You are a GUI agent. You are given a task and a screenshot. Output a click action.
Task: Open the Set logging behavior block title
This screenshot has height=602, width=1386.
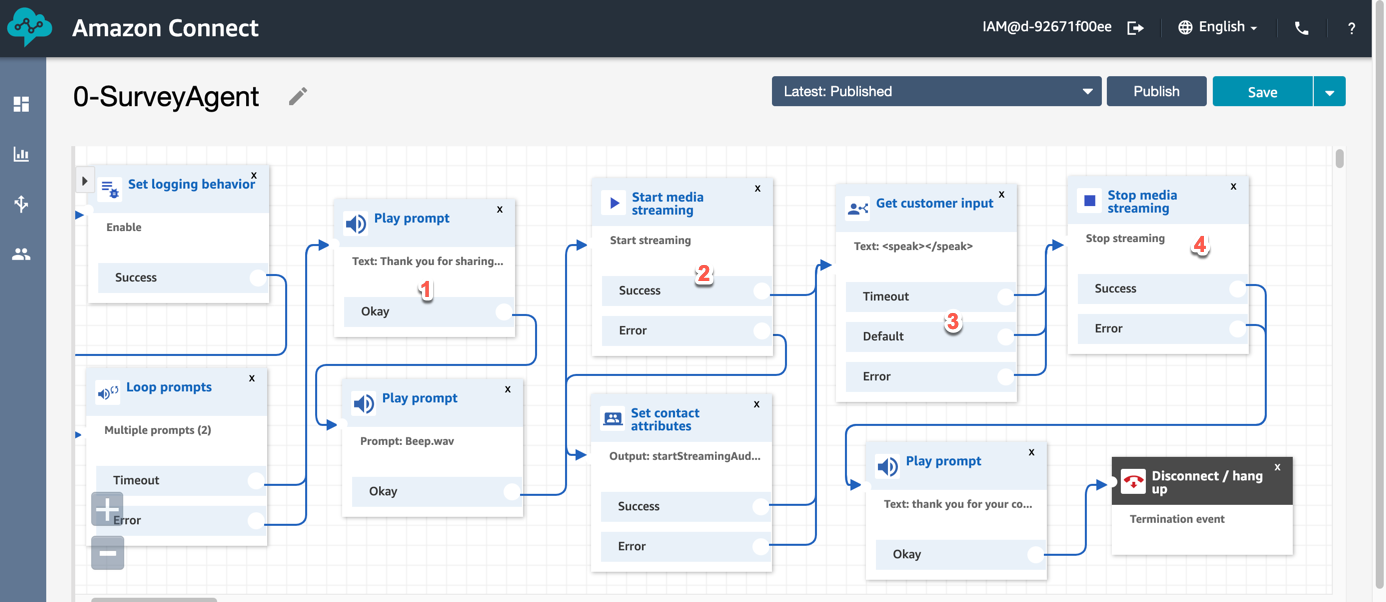pyautogui.click(x=191, y=184)
